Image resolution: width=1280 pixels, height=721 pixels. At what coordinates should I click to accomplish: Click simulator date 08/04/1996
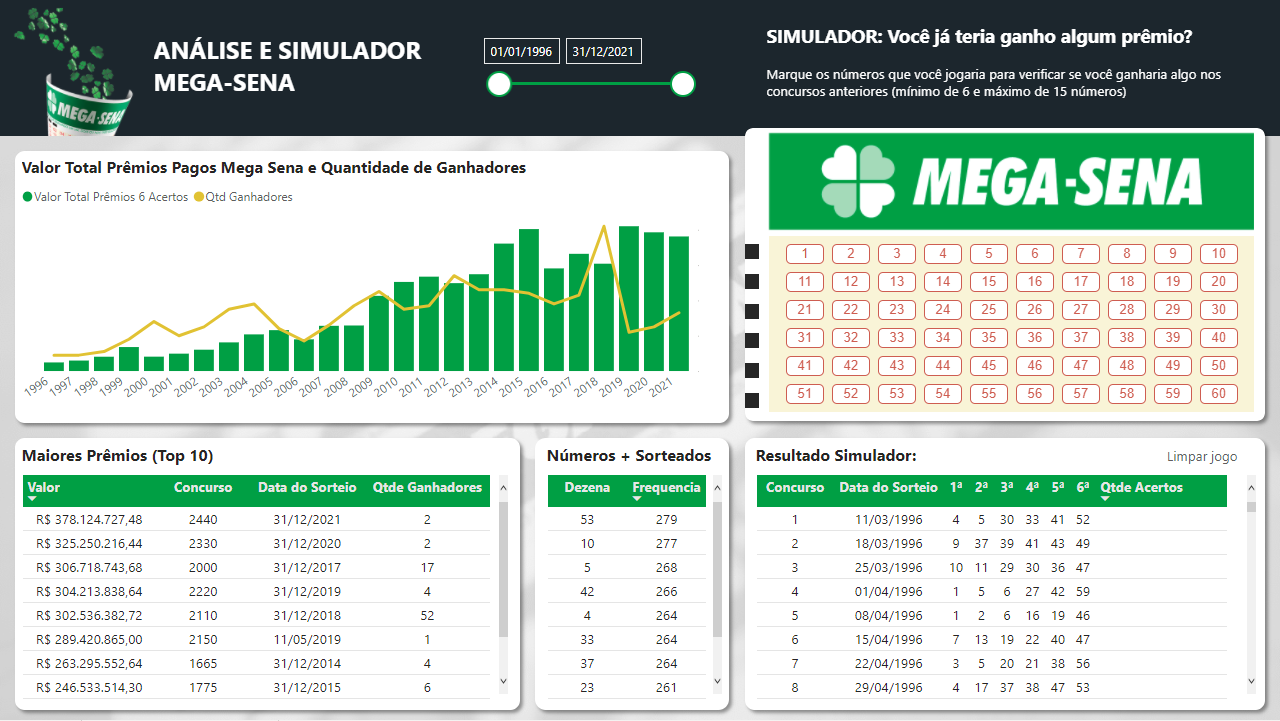click(x=889, y=615)
